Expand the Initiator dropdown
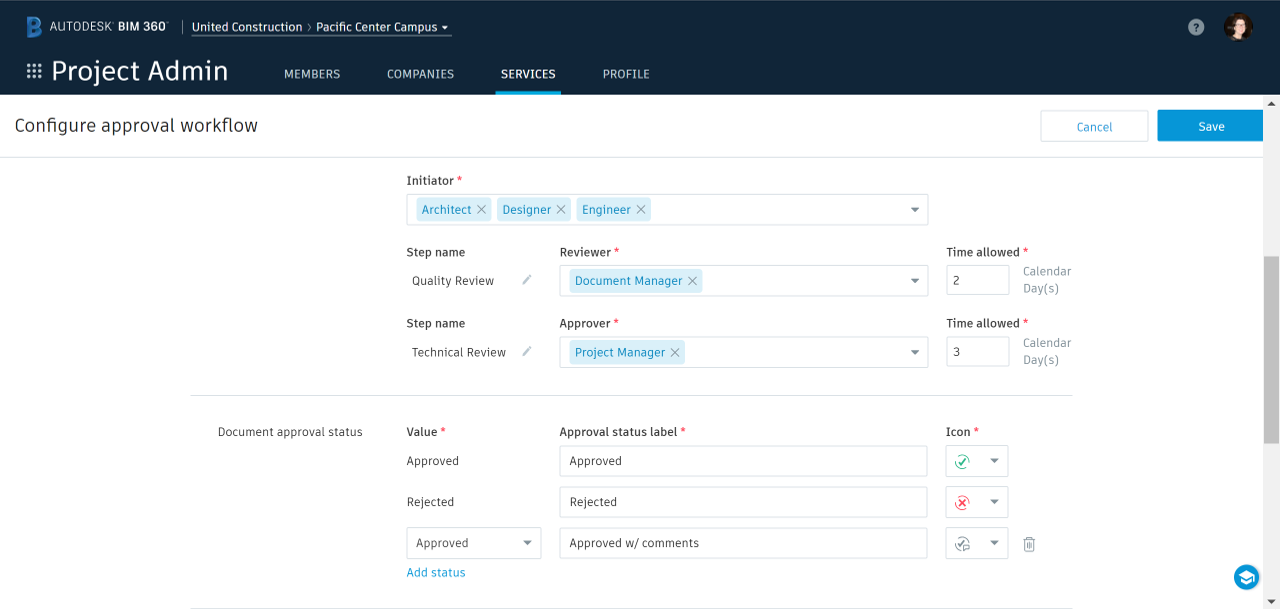This screenshot has width=1280, height=610. point(914,210)
